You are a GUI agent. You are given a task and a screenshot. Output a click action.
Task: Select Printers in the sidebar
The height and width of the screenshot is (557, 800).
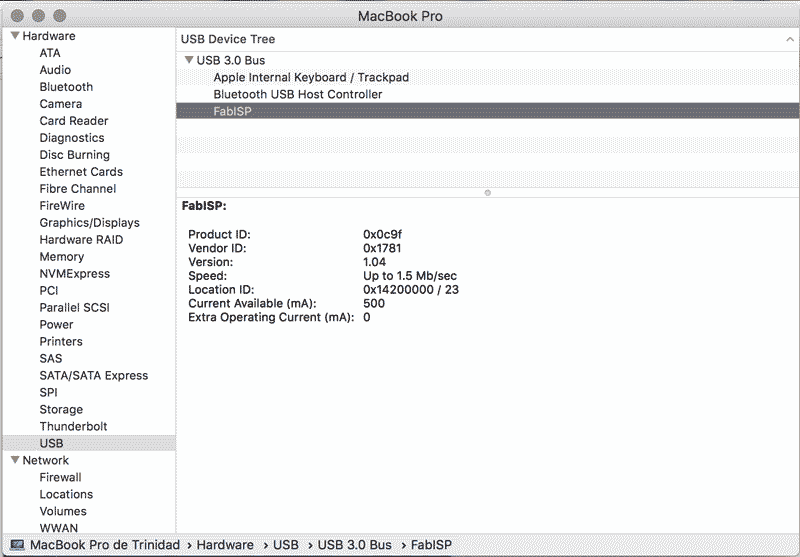coord(61,341)
